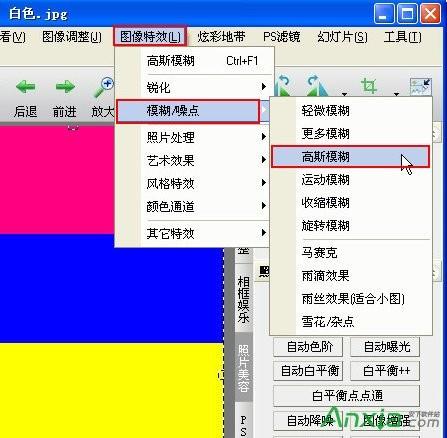This screenshot has height=438, width=447.
Task: Click the blue band of the image
Action: pyautogui.click(x=112, y=289)
